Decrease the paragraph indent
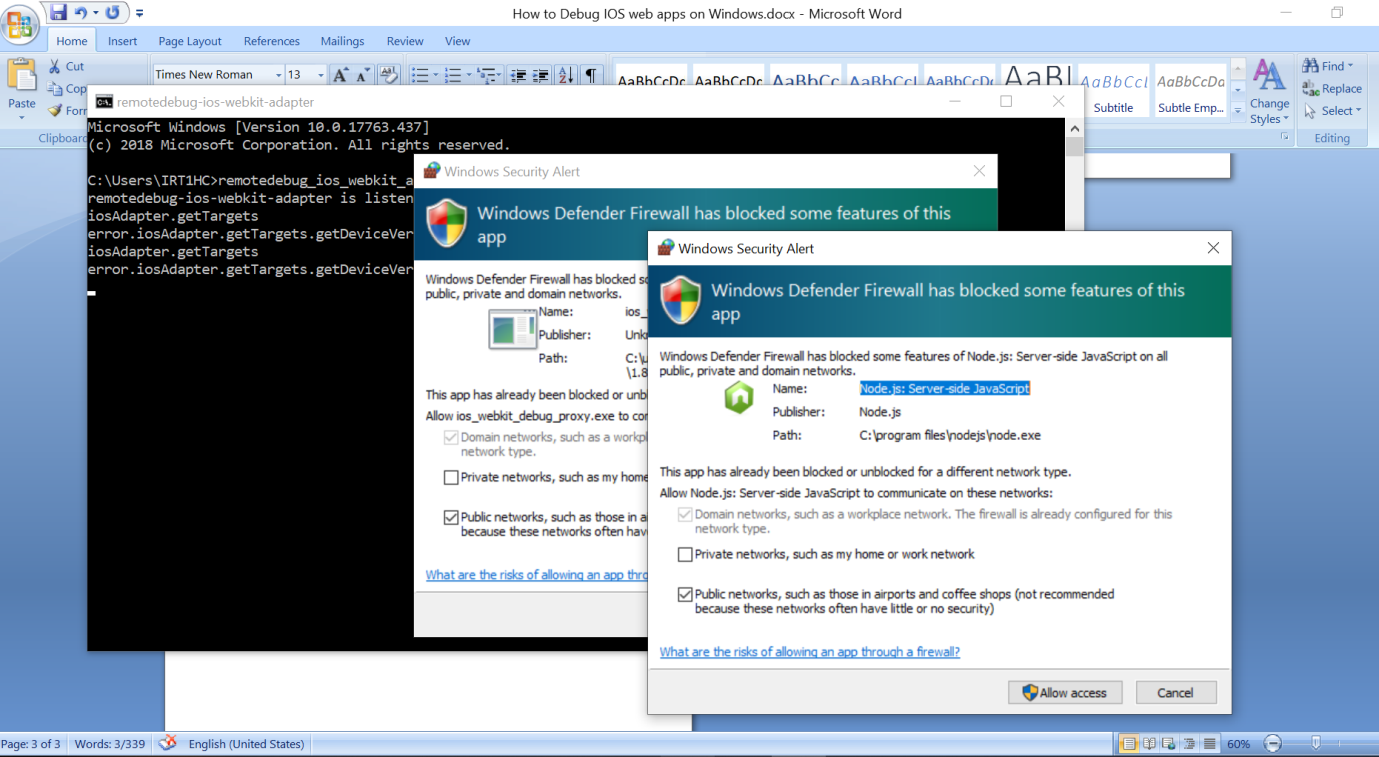 point(518,75)
